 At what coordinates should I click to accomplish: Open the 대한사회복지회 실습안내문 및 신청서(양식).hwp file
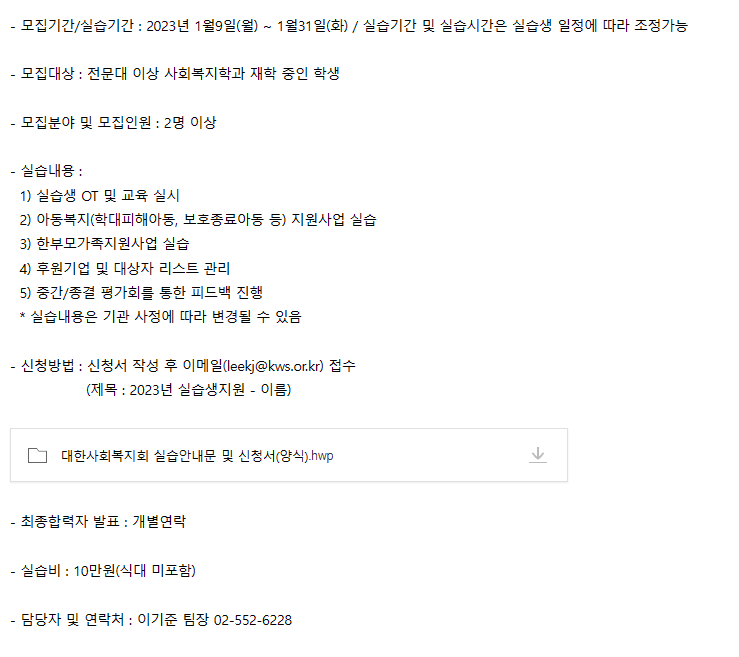coord(197,456)
